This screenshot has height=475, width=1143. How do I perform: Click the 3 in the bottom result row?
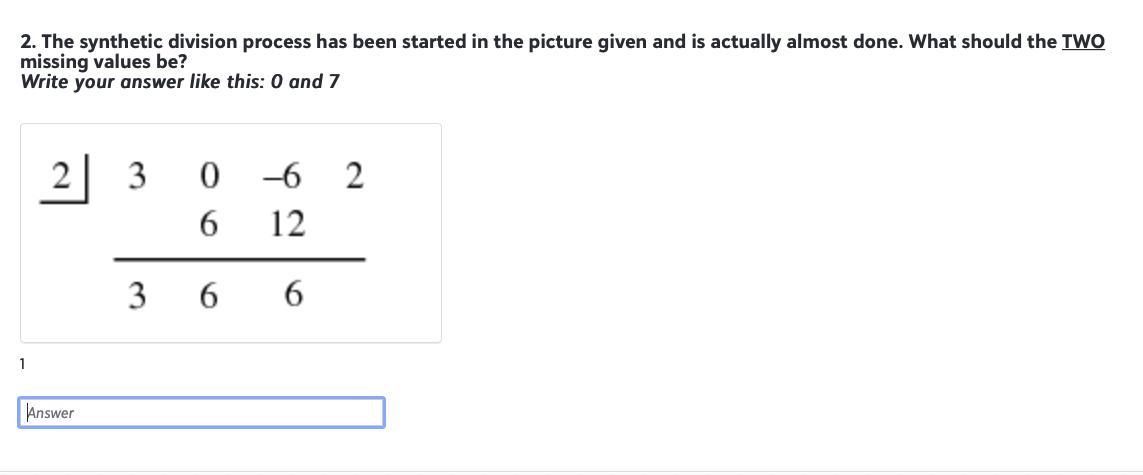pos(136,296)
